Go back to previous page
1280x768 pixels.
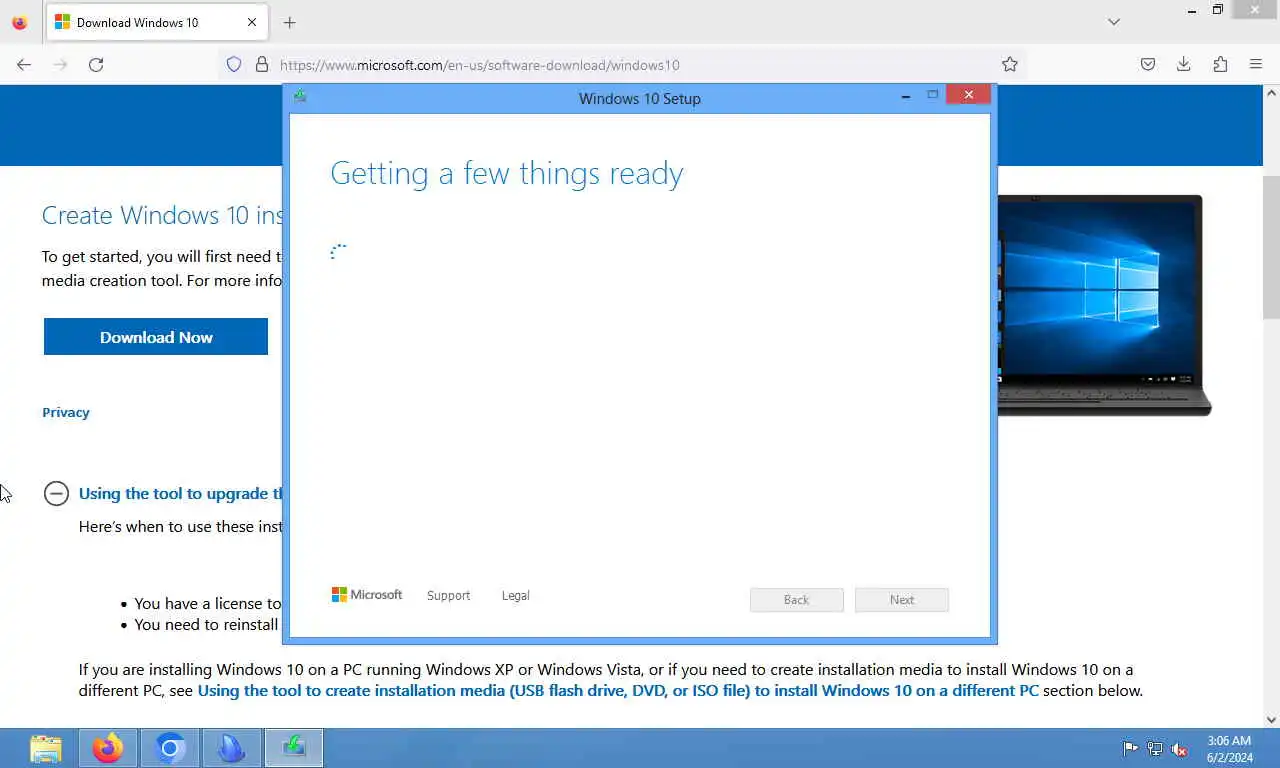pos(24,64)
